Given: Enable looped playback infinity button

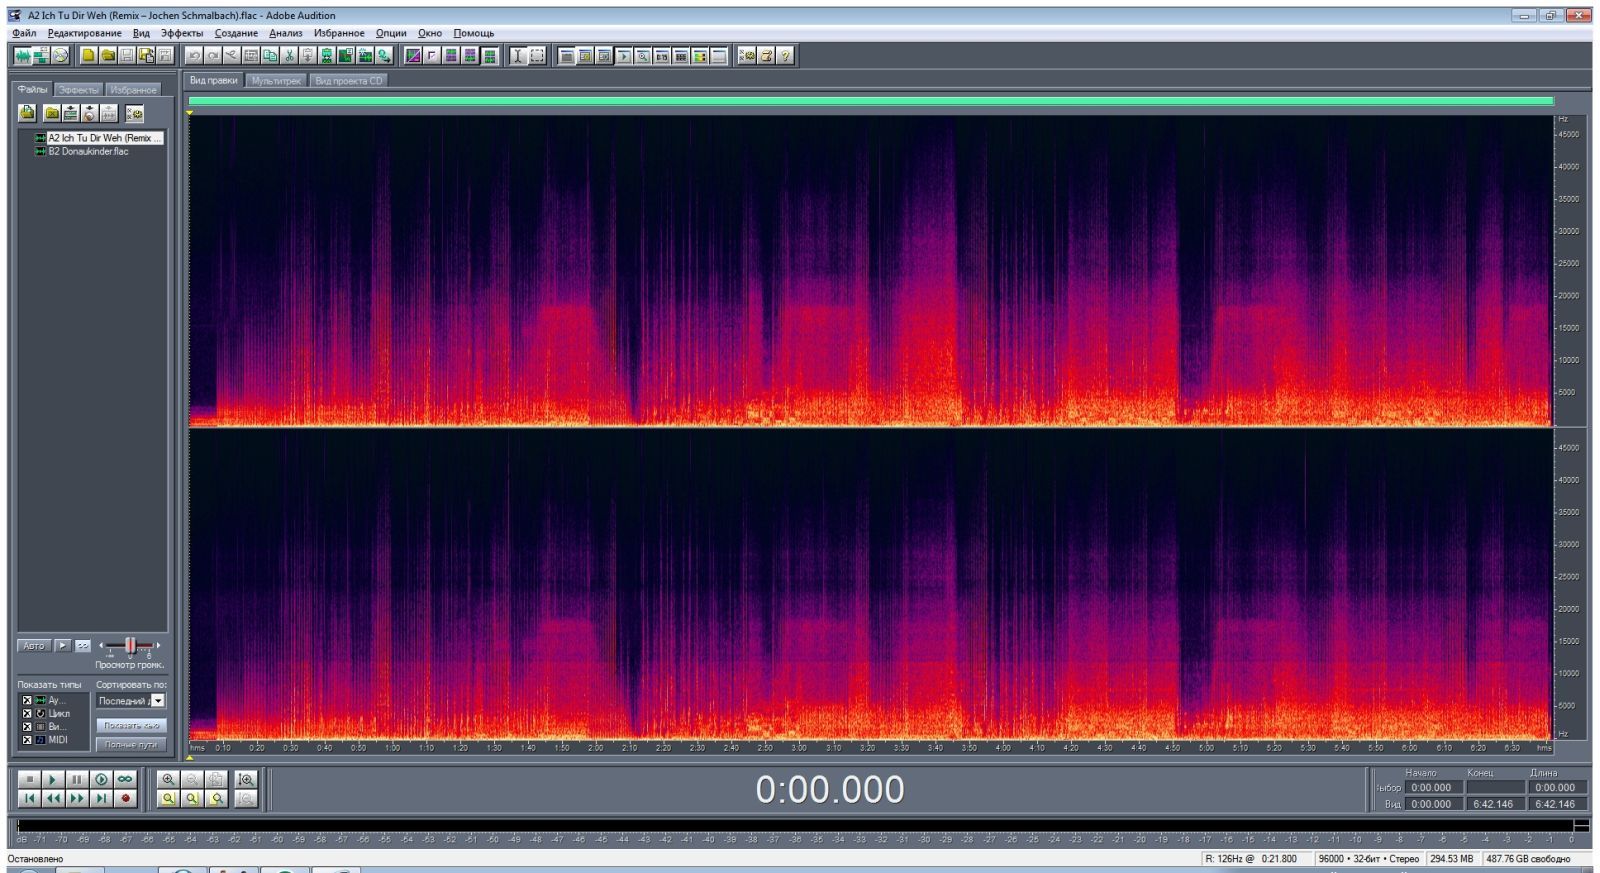Looking at the screenshot, I should 125,779.
